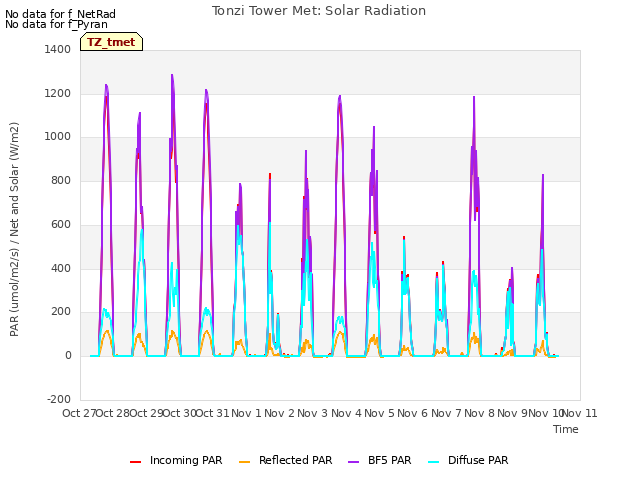Viewport: 640px width, 480px height.
Task: Click the 400 y-axis tick label
Action: pyautogui.click(x=61, y=269)
